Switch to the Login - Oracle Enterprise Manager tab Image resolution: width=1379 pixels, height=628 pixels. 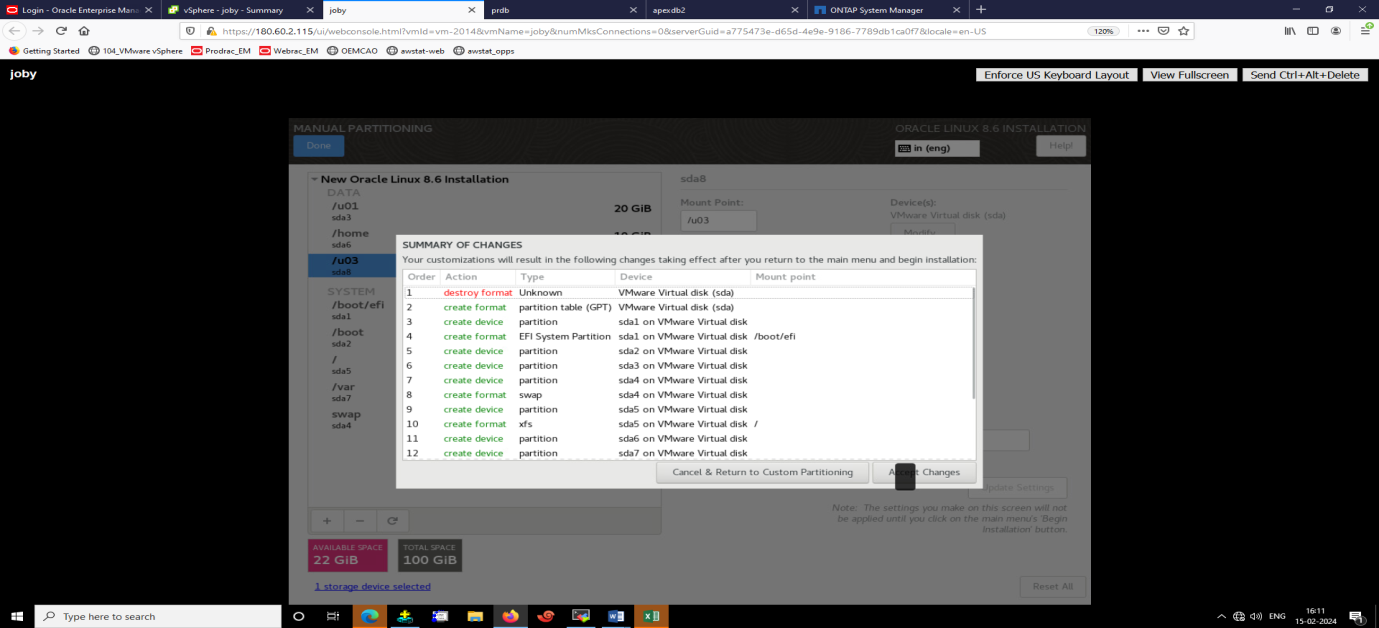click(79, 9)
